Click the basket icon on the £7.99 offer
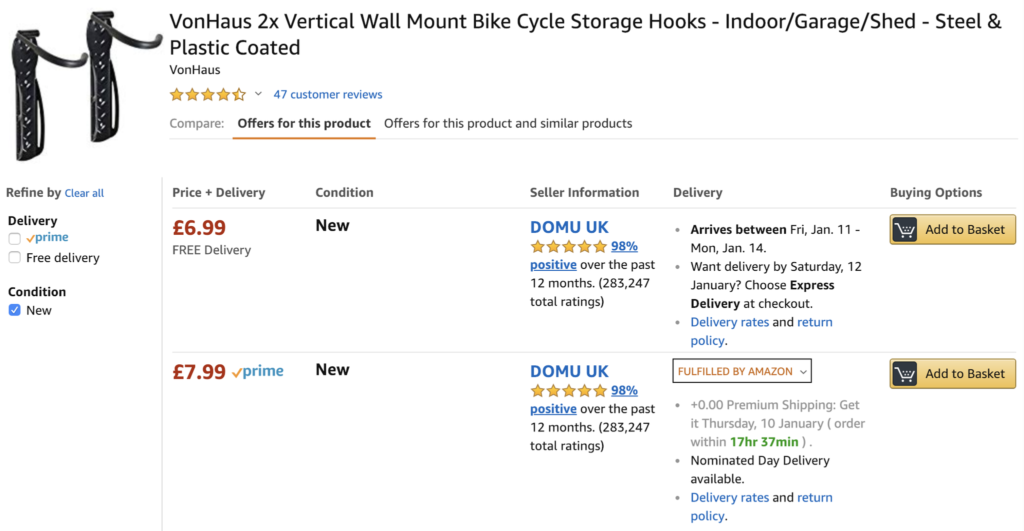Image resolution: width=1024 pixels, height=531 pixels. (x=906, y=374)
